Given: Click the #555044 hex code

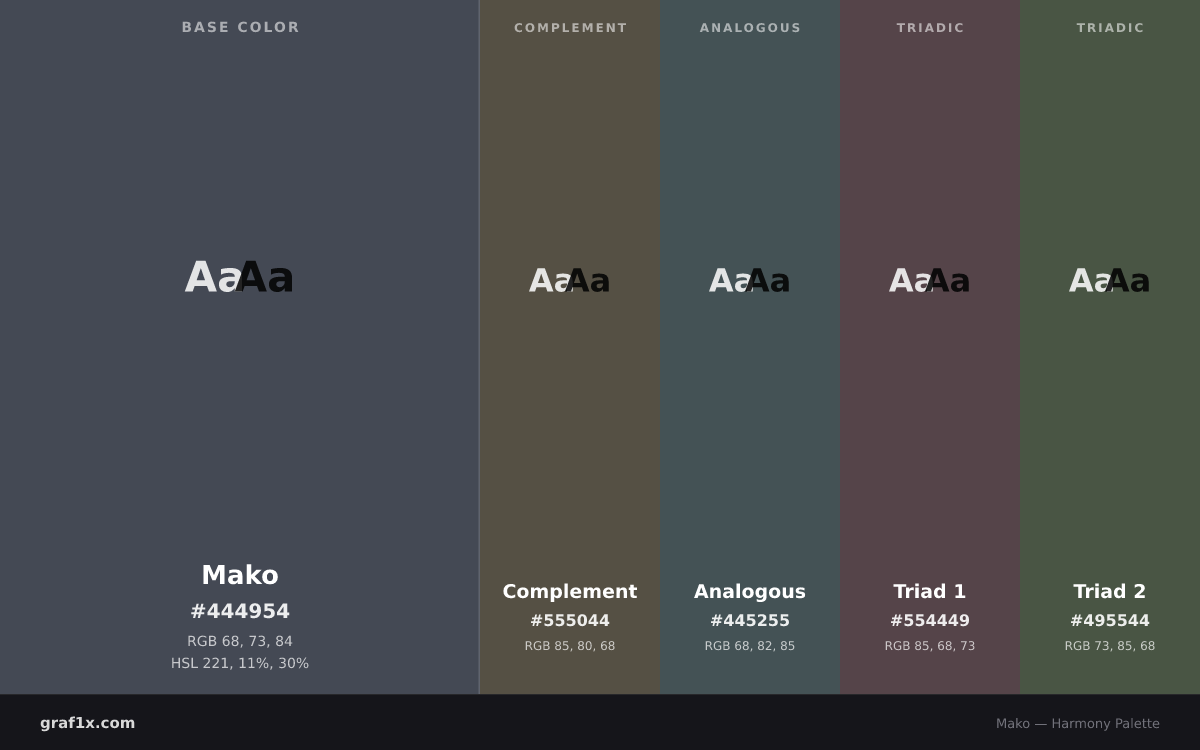Looking at the screenshot, I should tap(570, 621).
